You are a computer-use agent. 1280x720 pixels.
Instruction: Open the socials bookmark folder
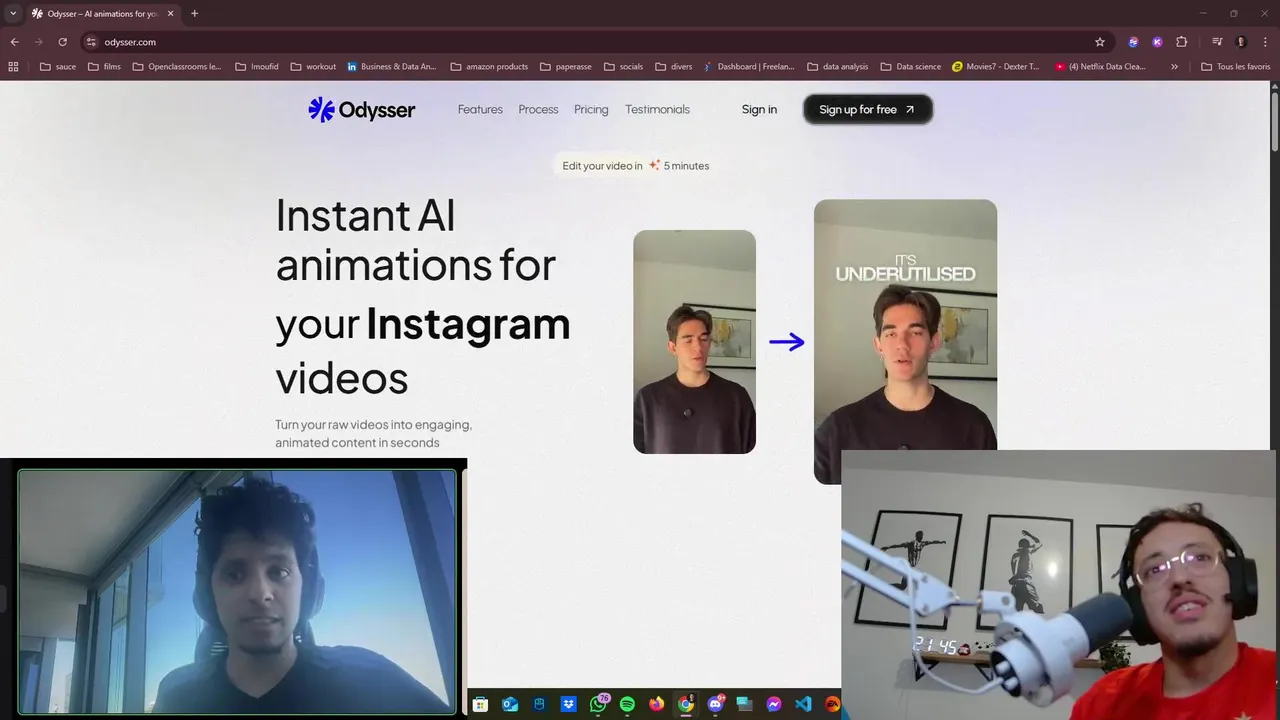pos(623,67)
